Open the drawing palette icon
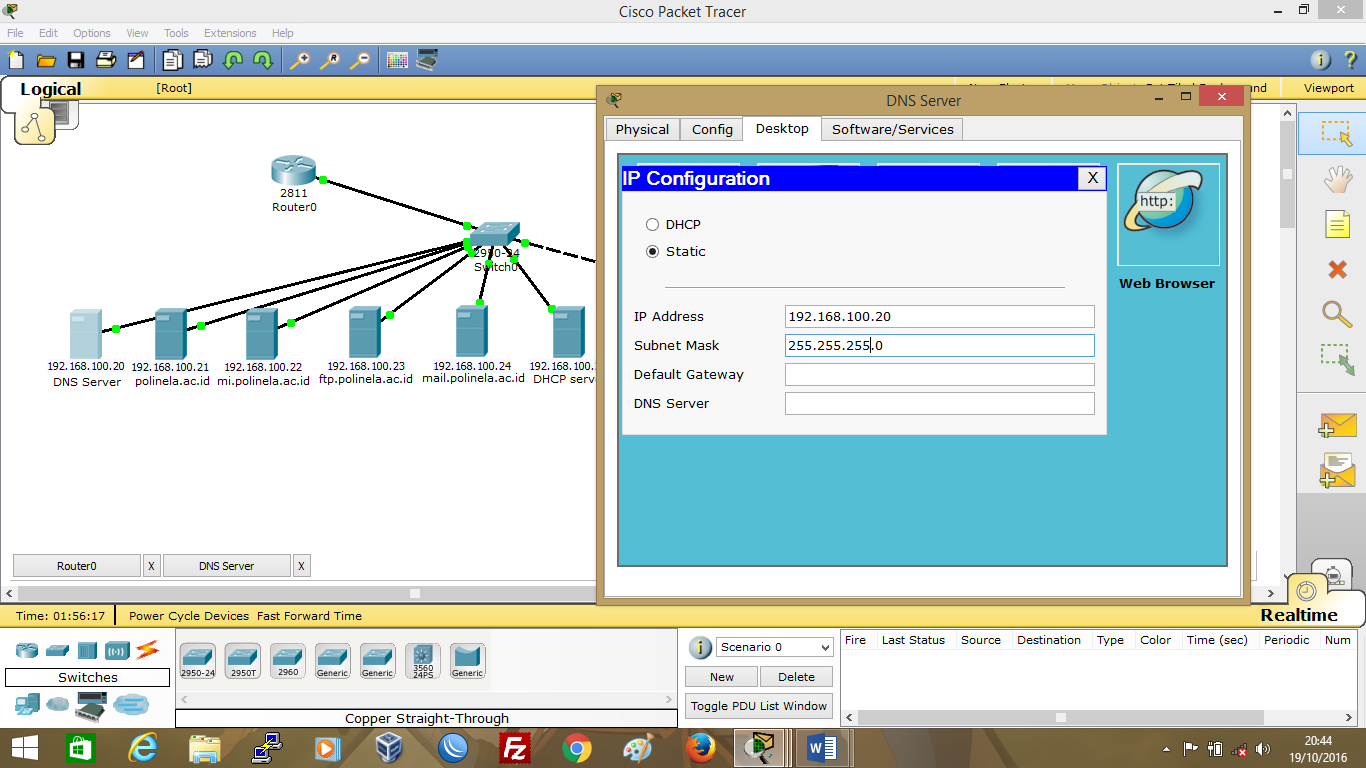1366x768 pixels. pyautogui.click(x=397, y=60)
